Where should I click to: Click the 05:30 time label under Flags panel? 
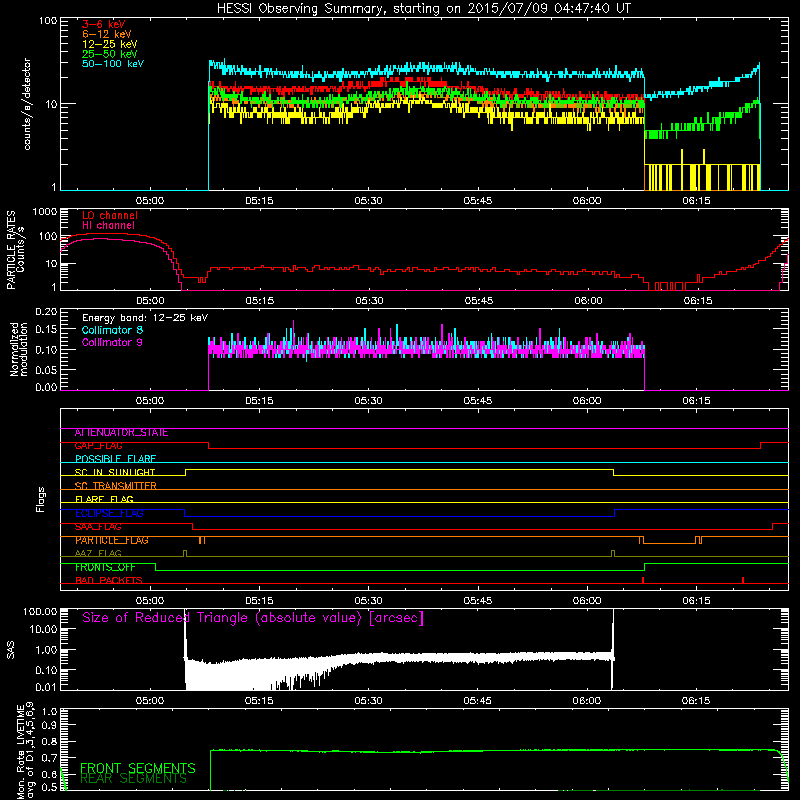pos(368,601)
